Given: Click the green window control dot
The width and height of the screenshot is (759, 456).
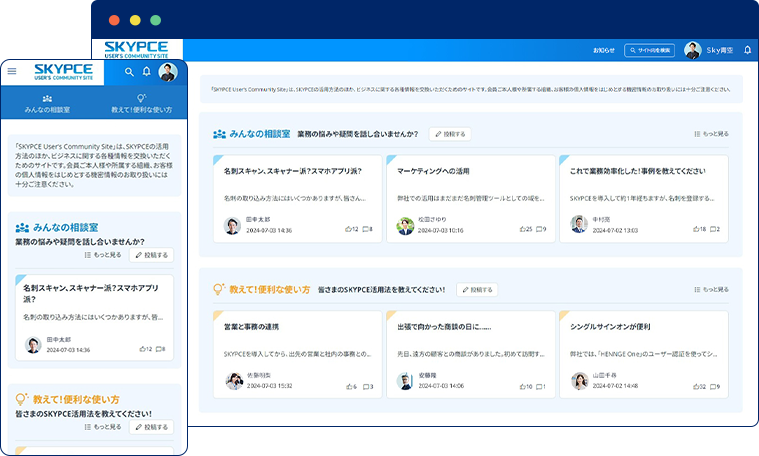Looking at the screenshot, I should pos(155,20).
